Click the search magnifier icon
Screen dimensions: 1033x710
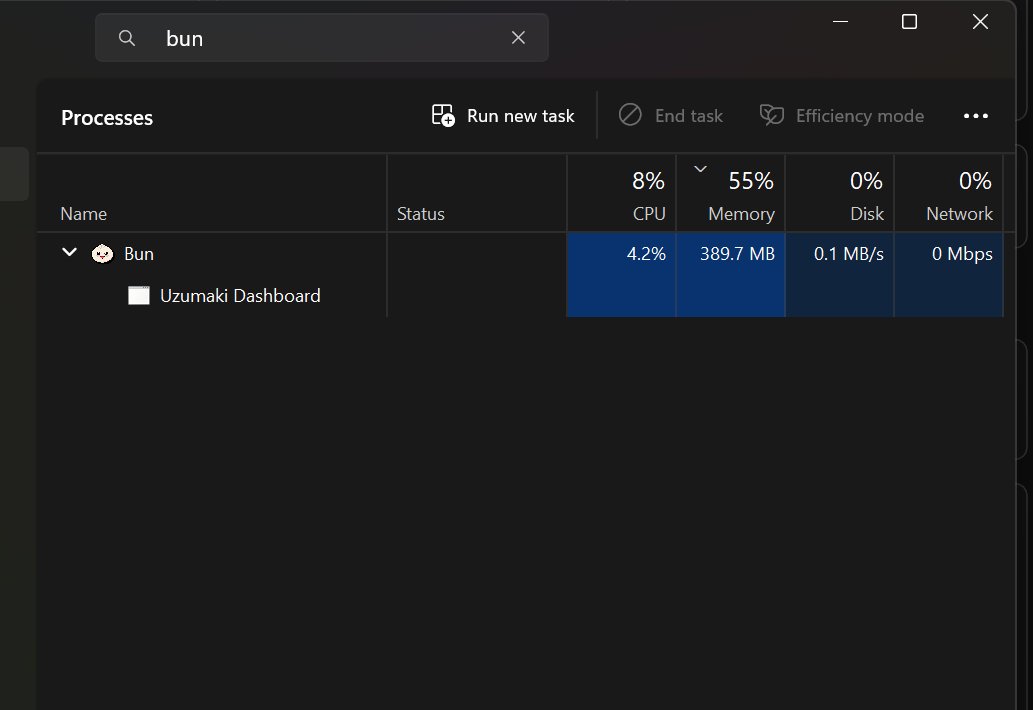(126, 38)
